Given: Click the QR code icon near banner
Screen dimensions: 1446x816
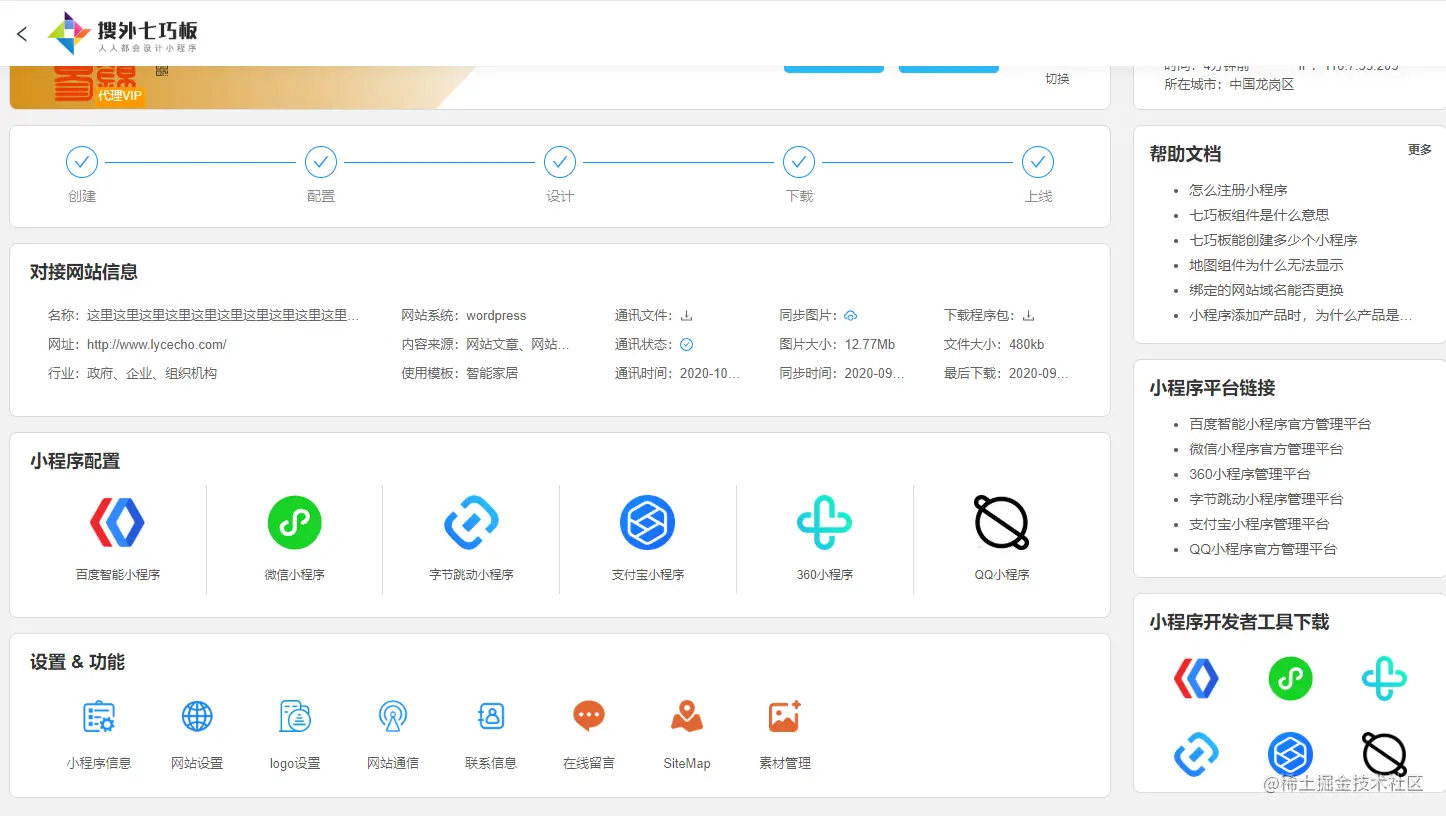Looking at the screenshot, I should coord(161,71).
